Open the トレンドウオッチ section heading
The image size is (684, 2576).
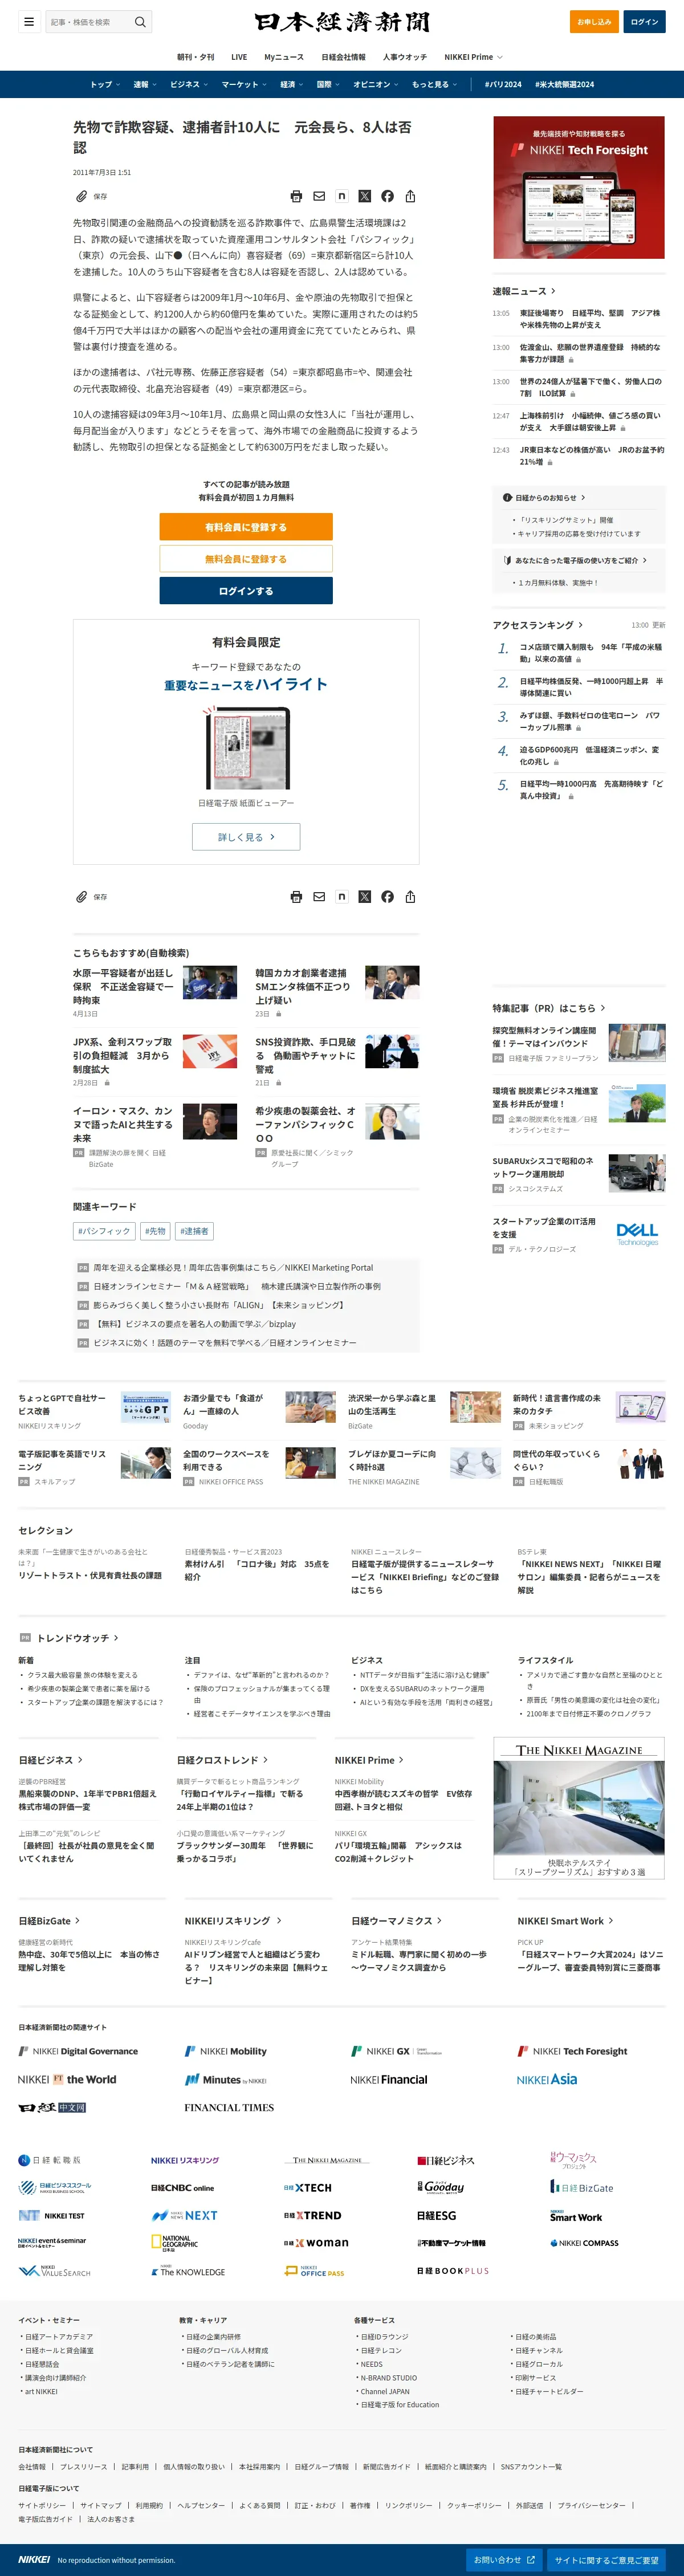77,1638
